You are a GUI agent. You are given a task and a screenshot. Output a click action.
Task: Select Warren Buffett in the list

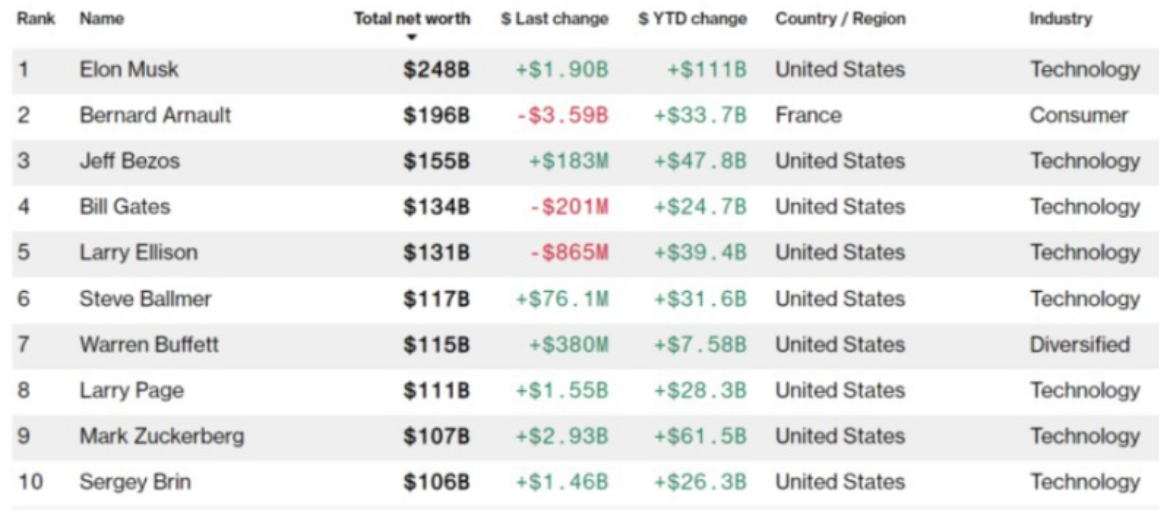149,345
